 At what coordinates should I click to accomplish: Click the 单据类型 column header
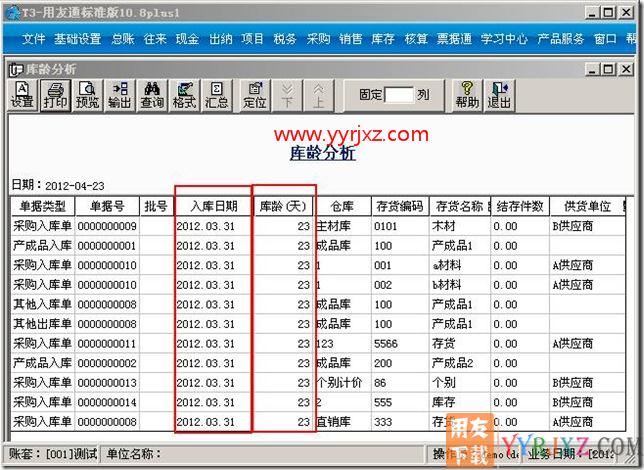pyautogui.click(x=43, y=206)
